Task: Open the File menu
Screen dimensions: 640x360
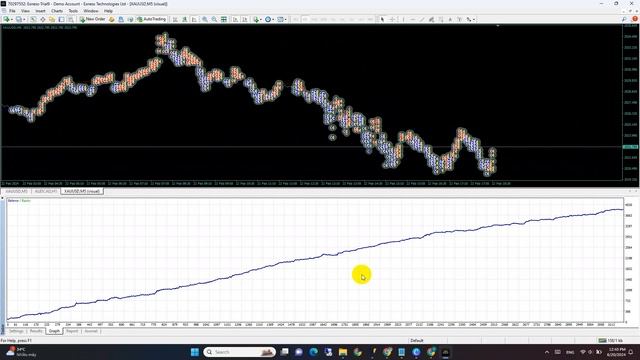Action: click(12, 11)
